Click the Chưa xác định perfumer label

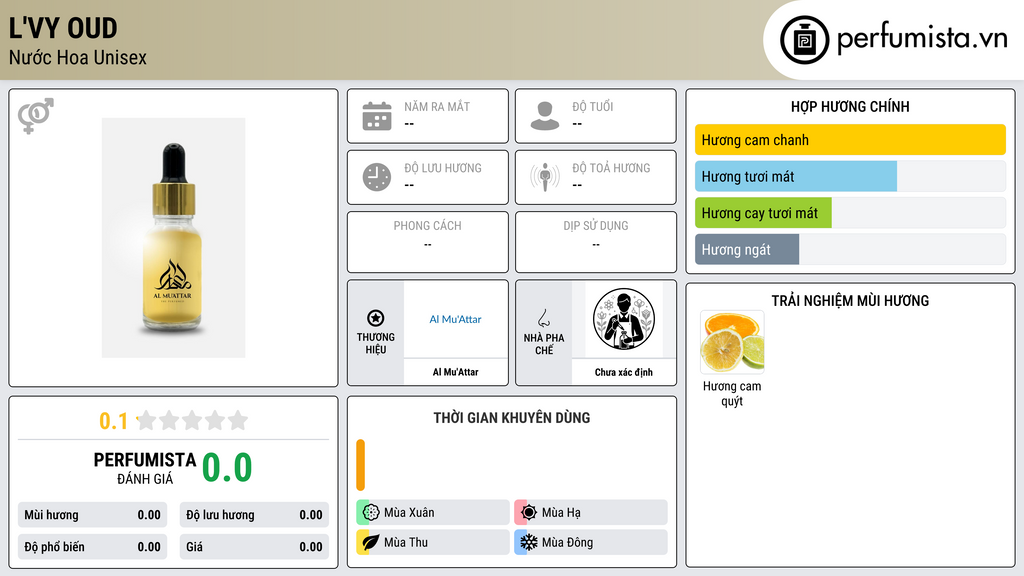pos(624,372)
